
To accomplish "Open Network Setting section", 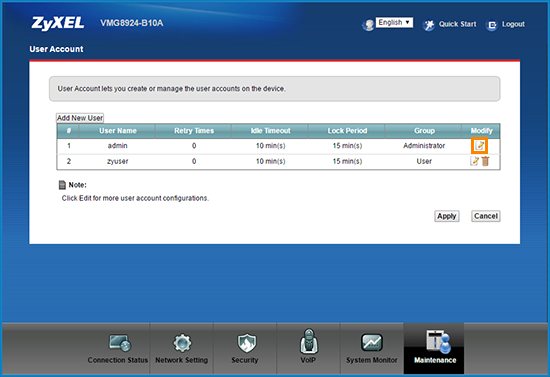I will [x=182, y=349].
